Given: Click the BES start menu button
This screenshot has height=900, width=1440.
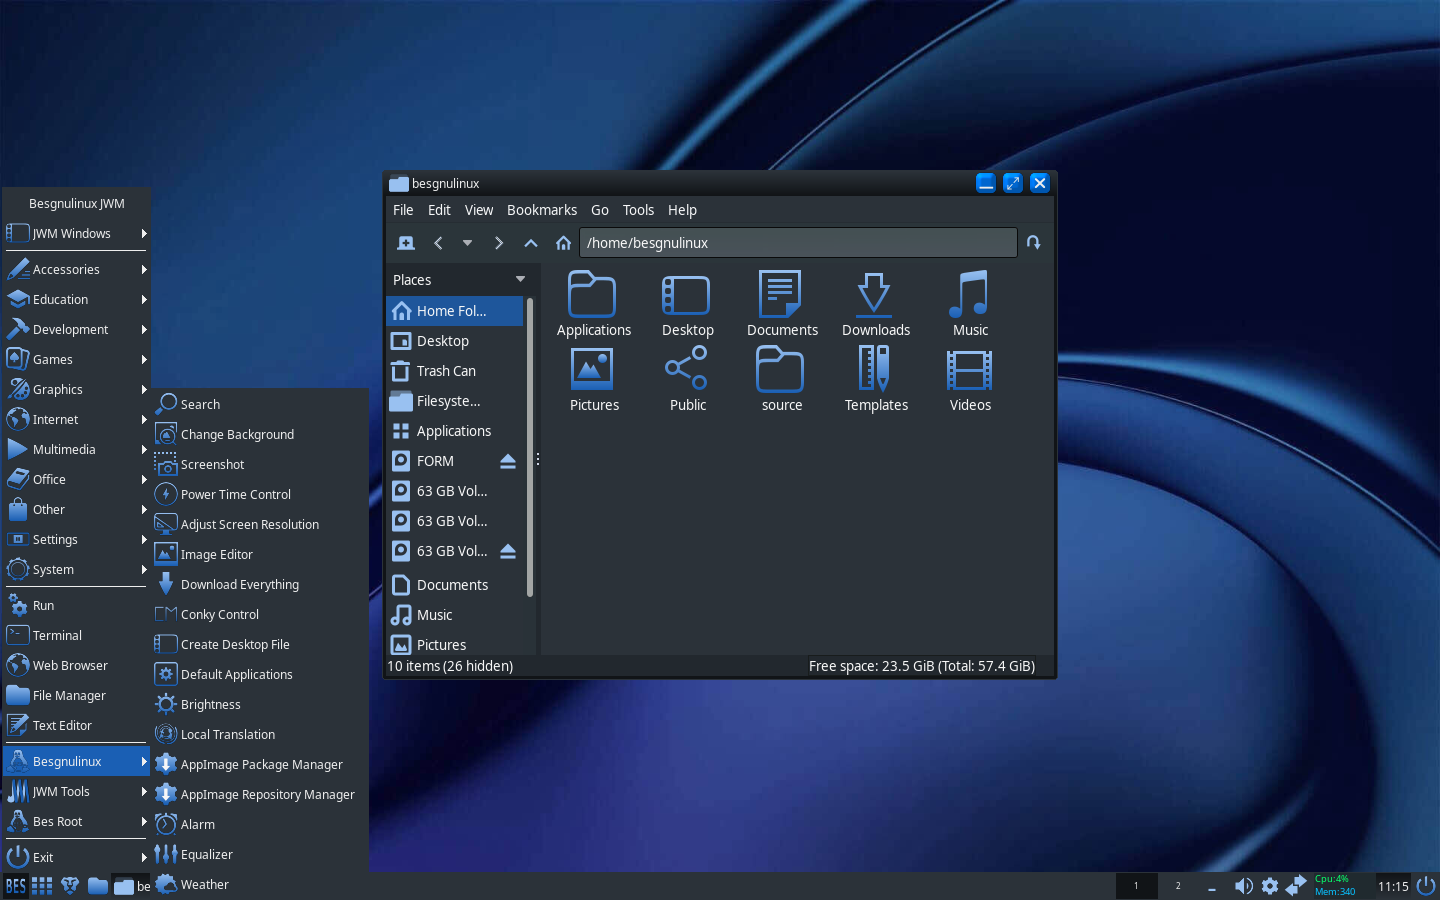Looking at the screenshot, I should tap(15, 886).
